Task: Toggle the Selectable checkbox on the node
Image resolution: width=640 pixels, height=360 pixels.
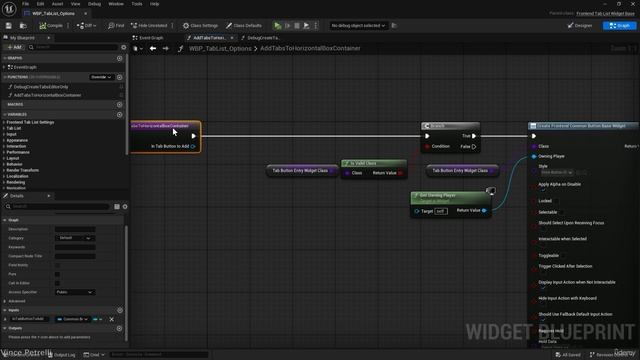Action: point(562,212)
